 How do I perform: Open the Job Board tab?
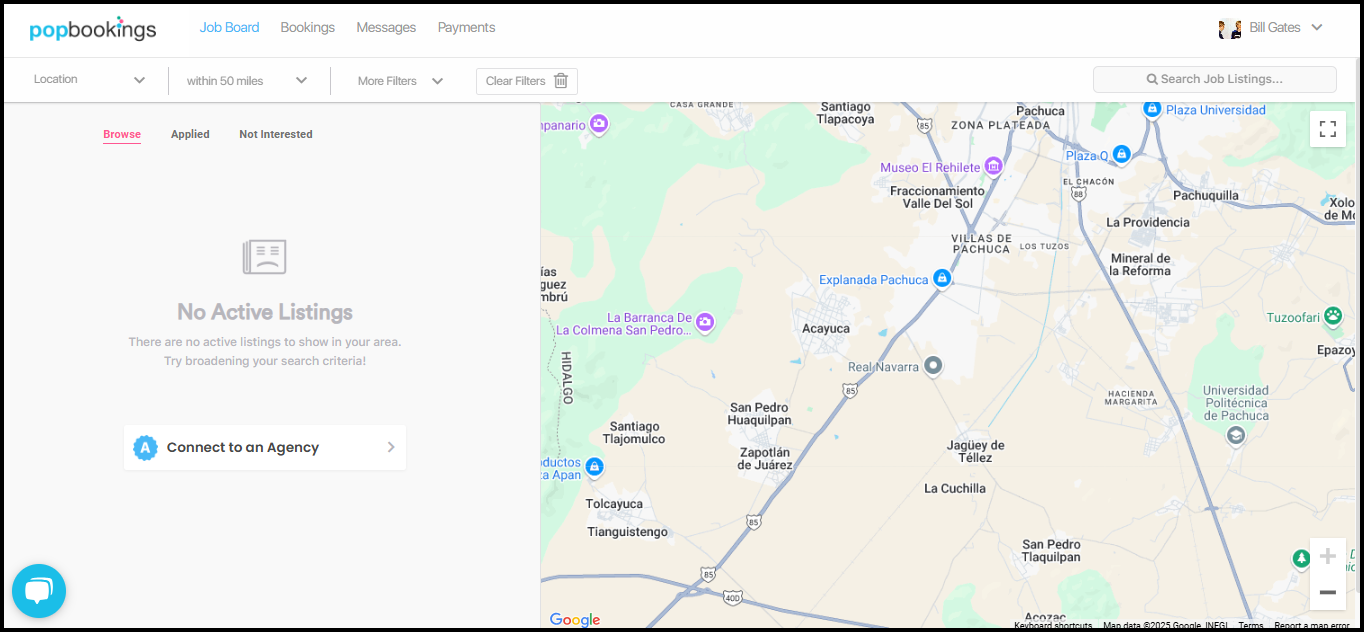[229, 28]
